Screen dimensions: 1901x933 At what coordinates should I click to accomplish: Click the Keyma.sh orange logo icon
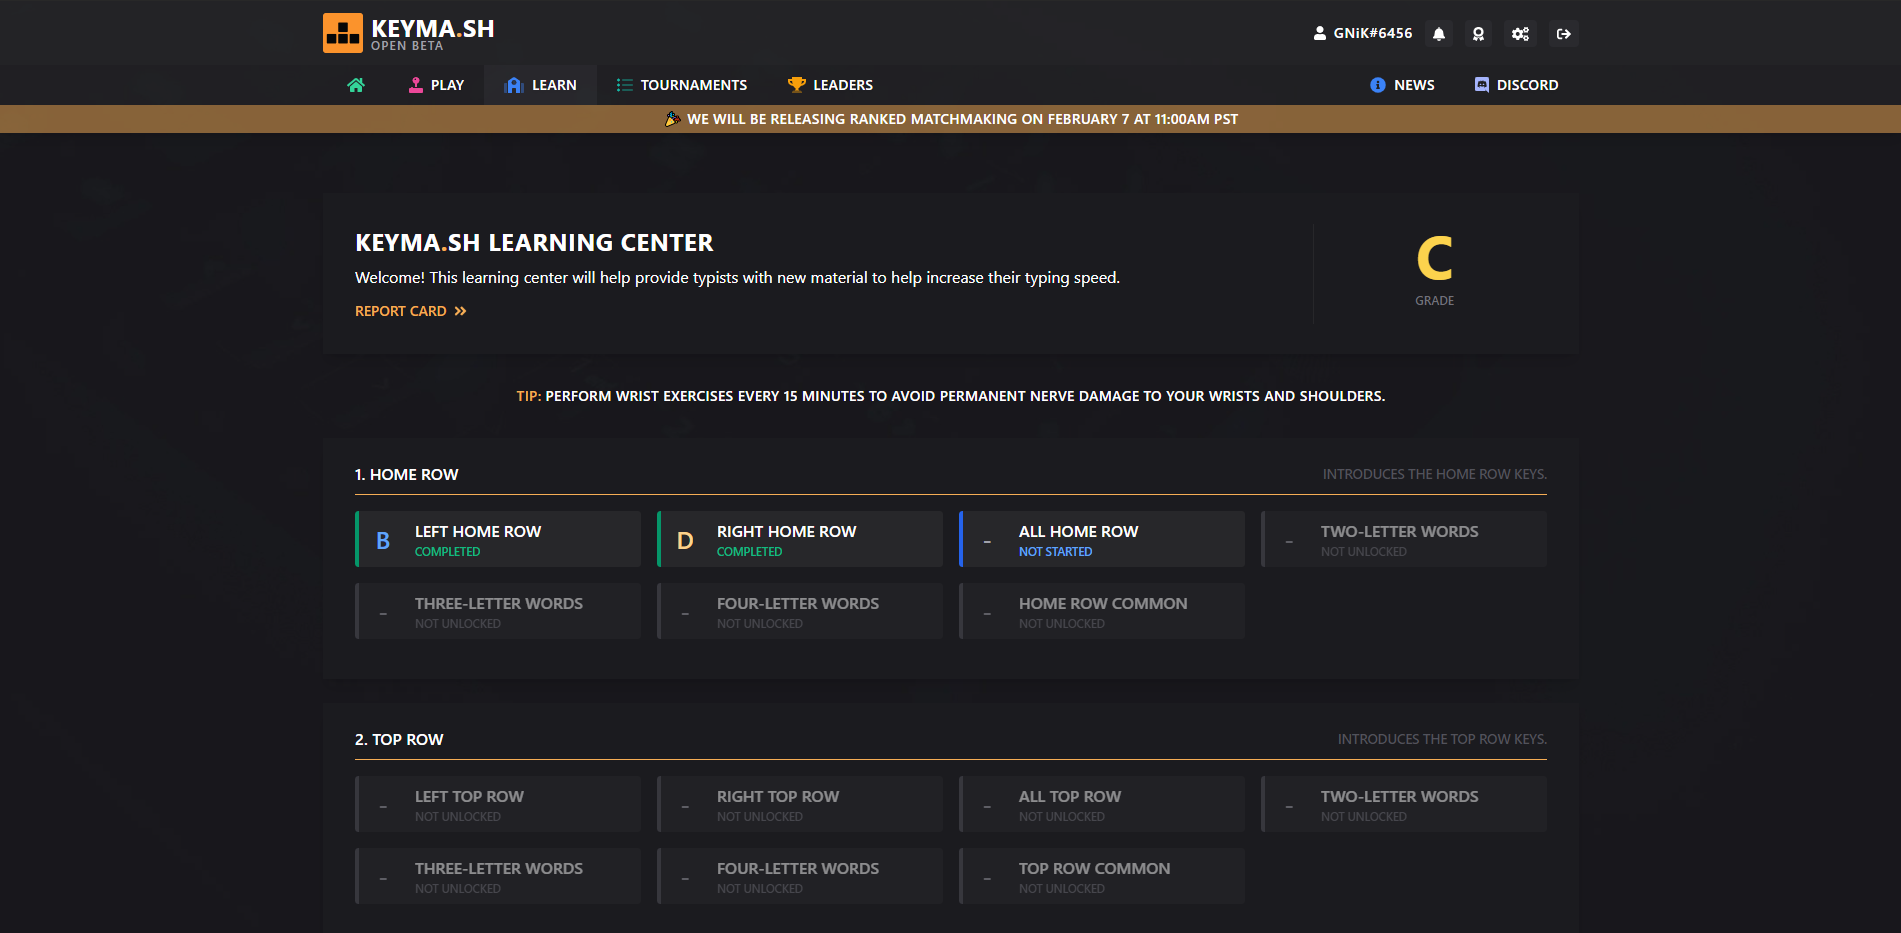[x=343, y=33]
